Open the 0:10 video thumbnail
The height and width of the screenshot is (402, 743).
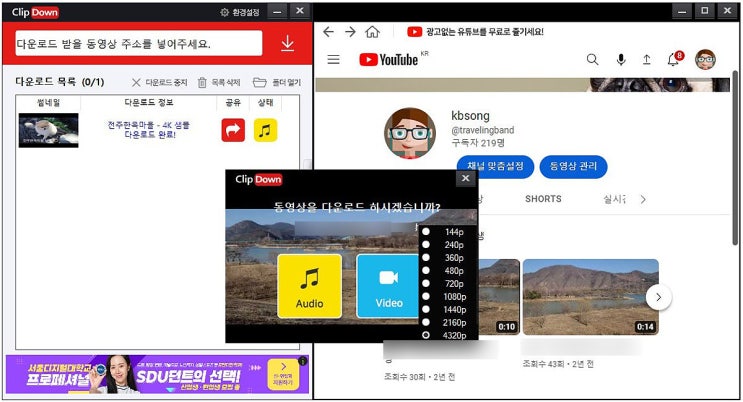point(499,297)
